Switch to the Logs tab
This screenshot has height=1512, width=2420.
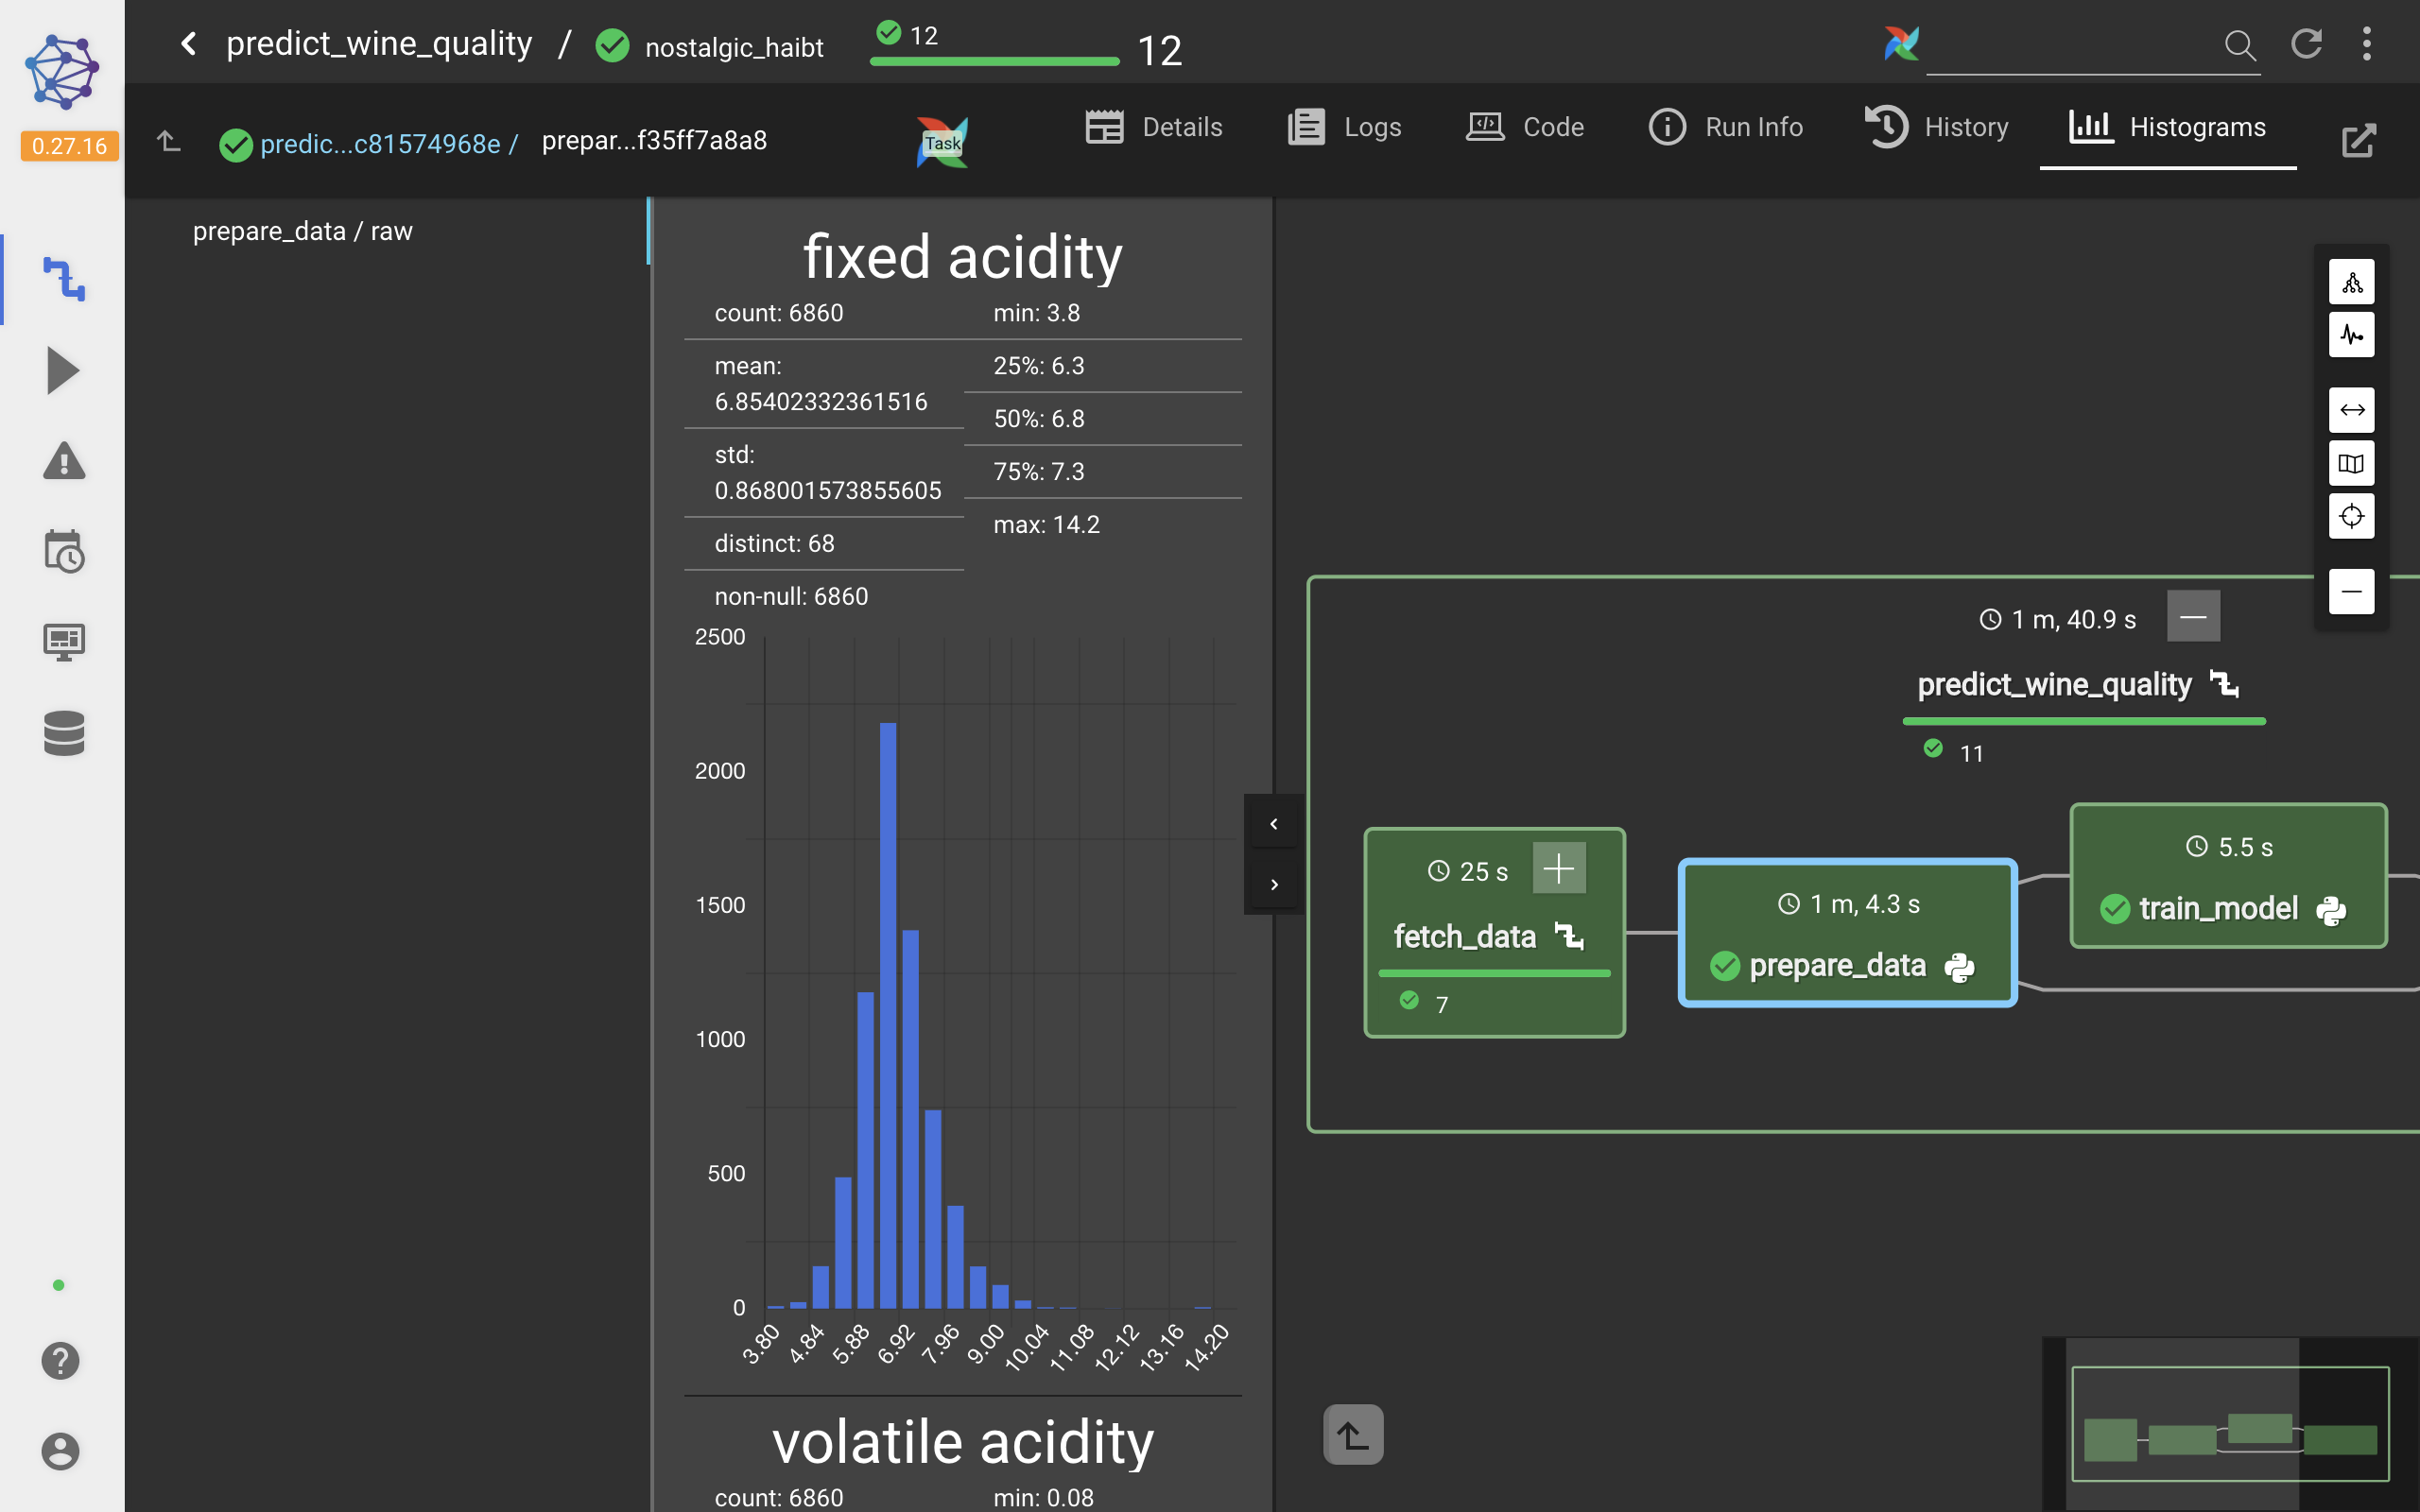[1345, 127]
